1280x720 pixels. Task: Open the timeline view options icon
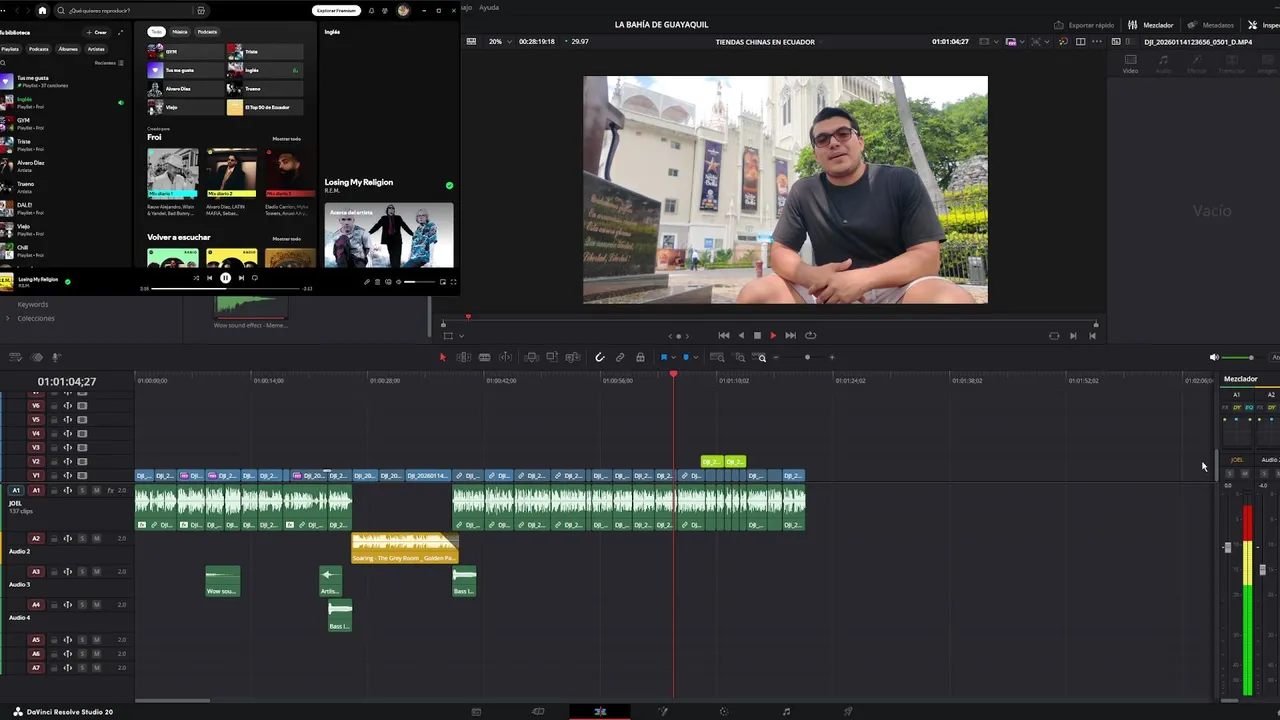(15, 357)
